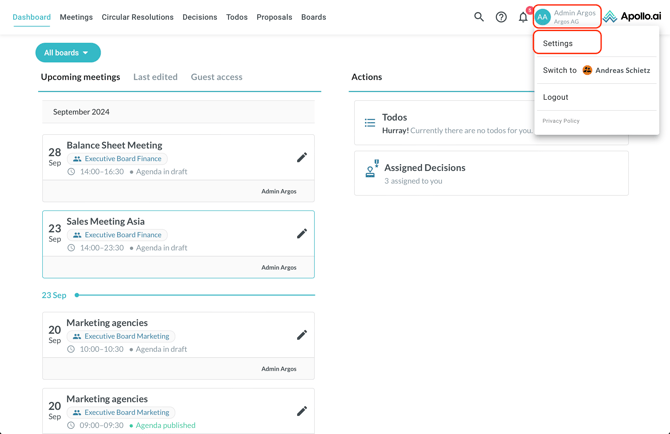Open the notifications bell

click(x=523, y=17)
